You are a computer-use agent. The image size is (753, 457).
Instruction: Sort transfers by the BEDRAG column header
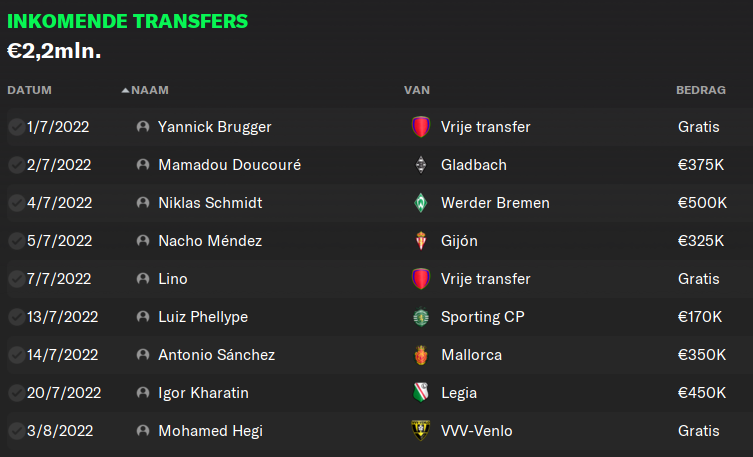pyautogui.click(x=701, y=90)
